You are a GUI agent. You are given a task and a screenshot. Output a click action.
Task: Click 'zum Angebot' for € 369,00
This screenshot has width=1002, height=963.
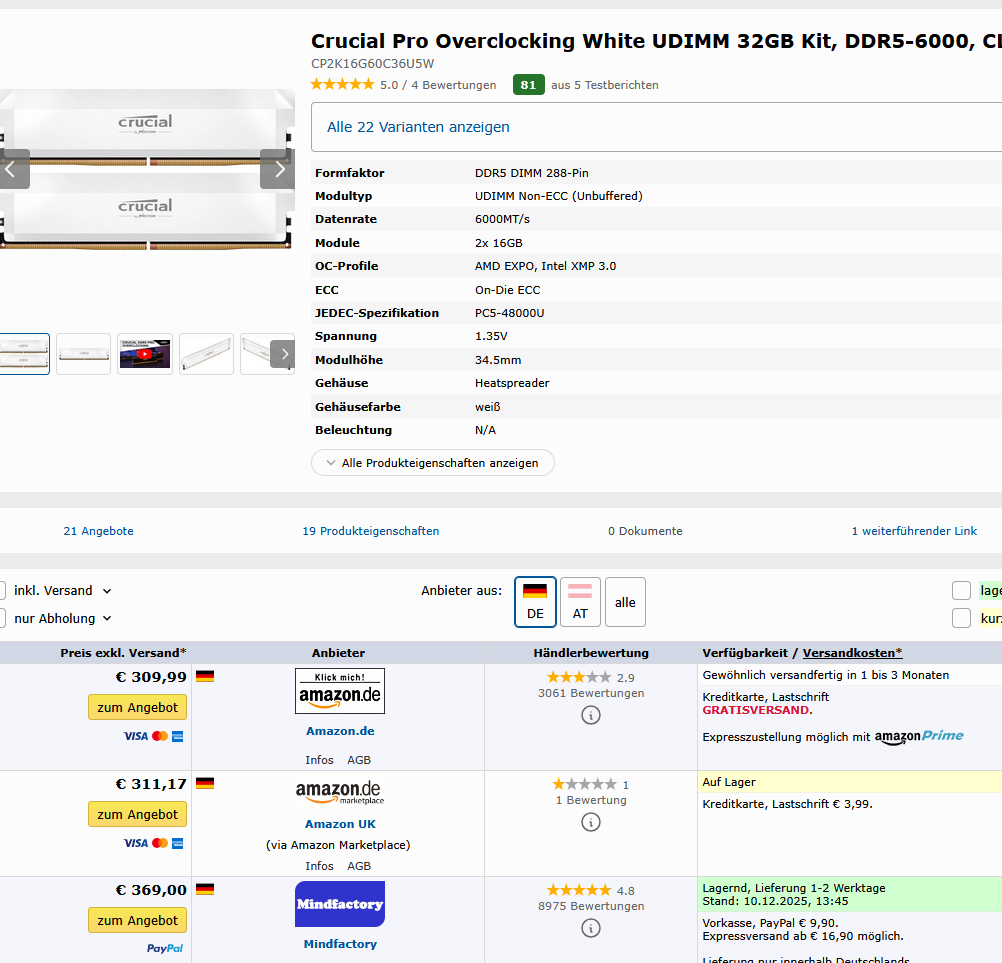pos(137,920)
